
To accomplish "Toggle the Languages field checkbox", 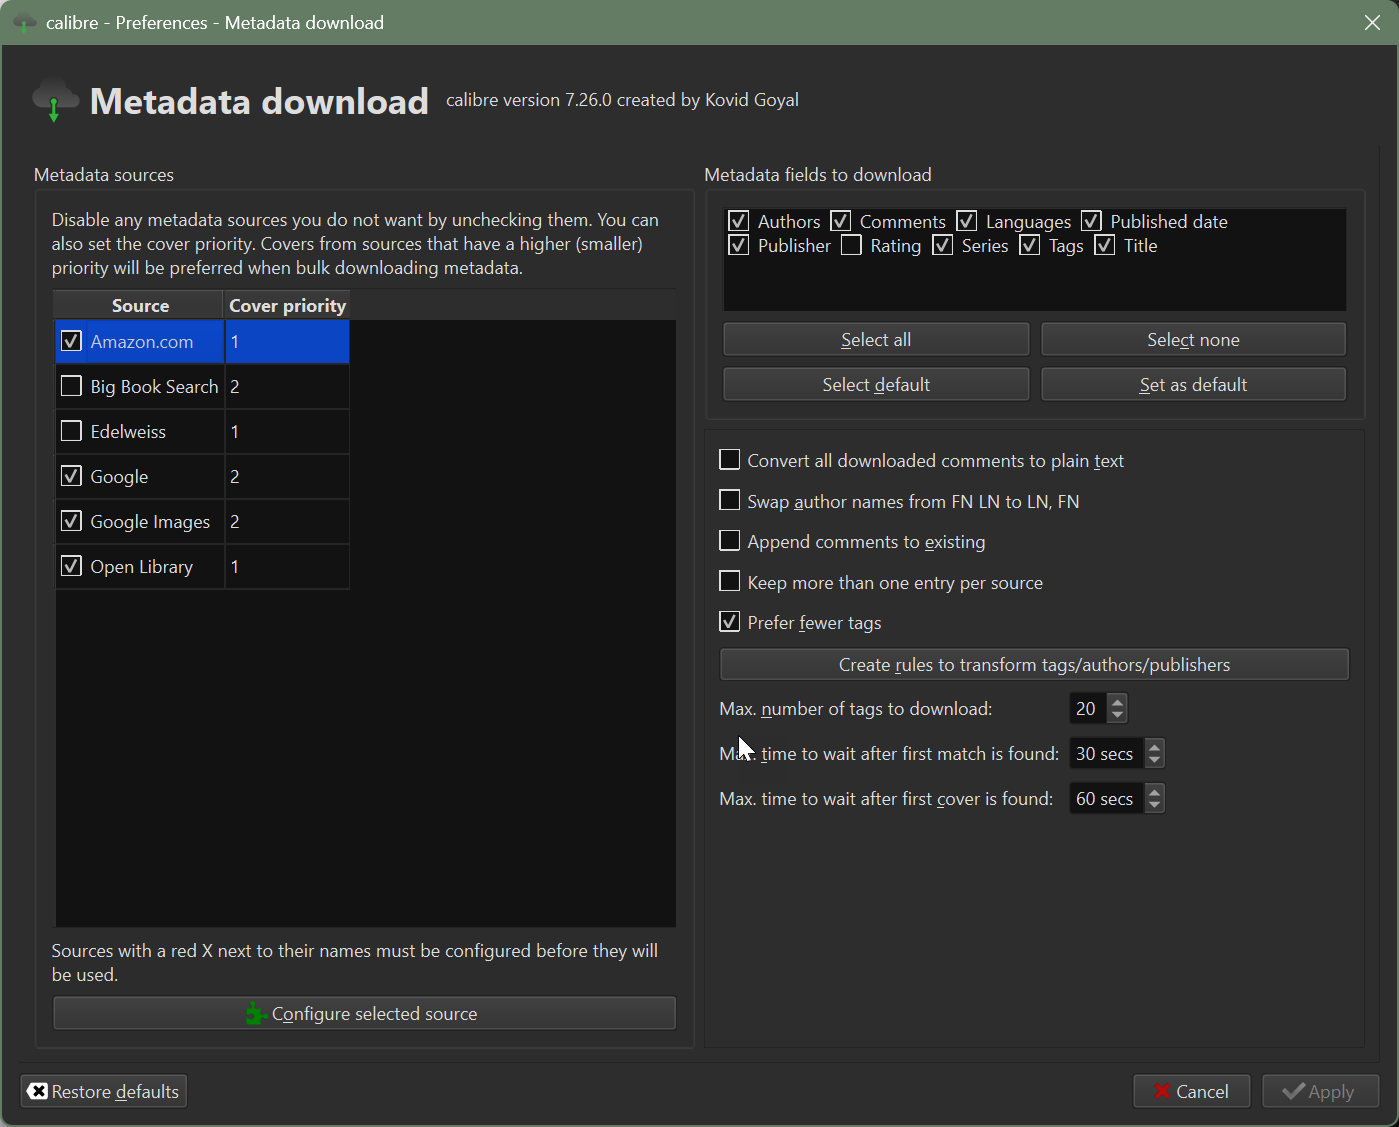I will 967,221.
